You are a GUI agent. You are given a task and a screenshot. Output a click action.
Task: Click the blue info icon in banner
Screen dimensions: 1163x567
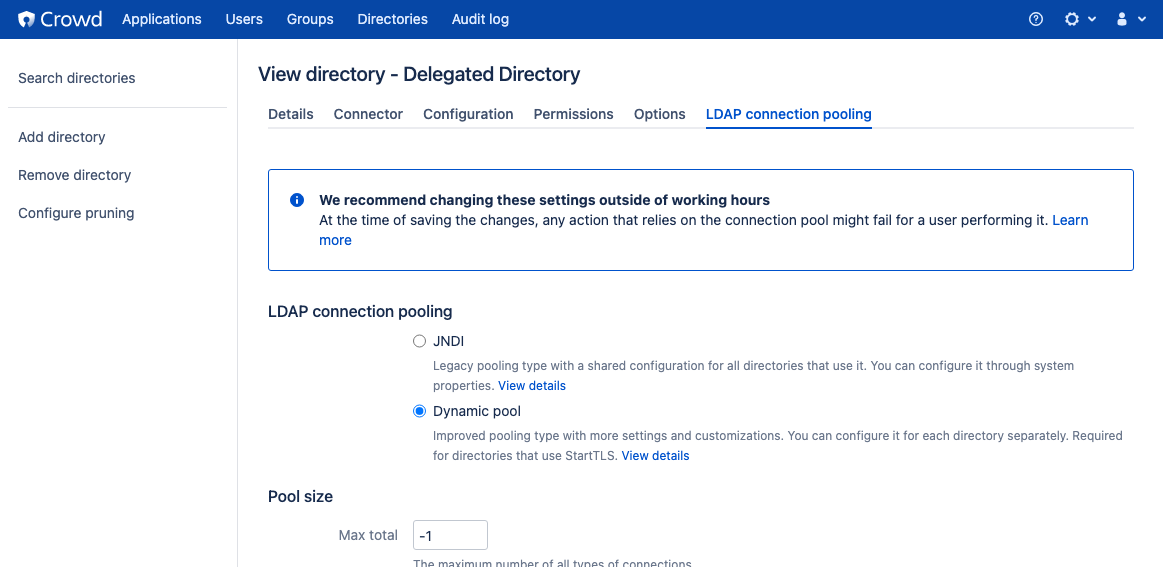coord(296,200)
